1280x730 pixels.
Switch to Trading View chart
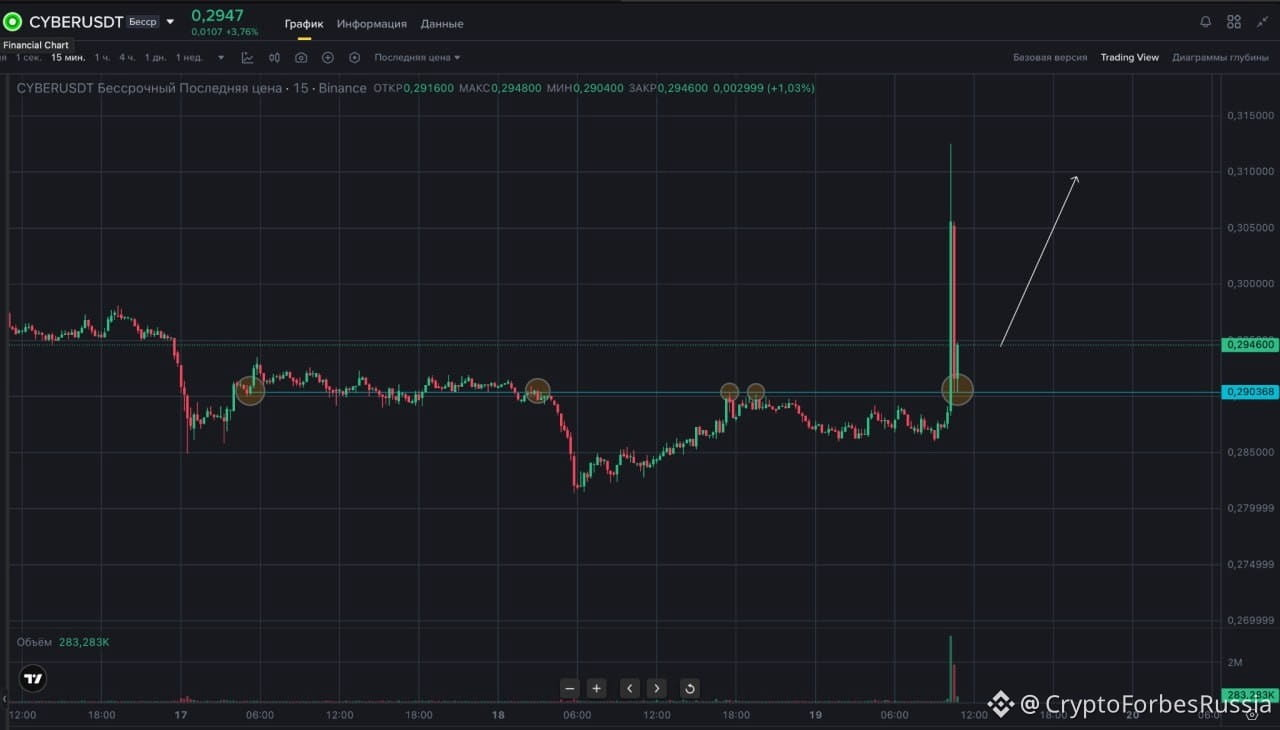click(x=1130, y=57)
